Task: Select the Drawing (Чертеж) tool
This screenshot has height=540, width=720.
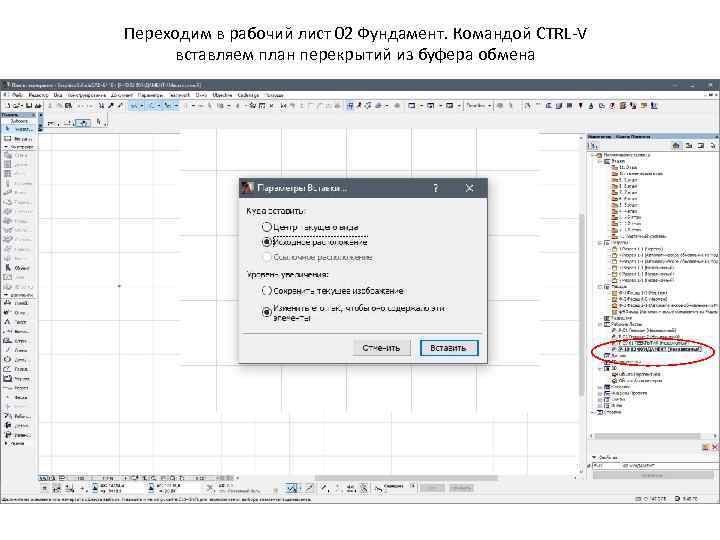Action: [18, 378]
